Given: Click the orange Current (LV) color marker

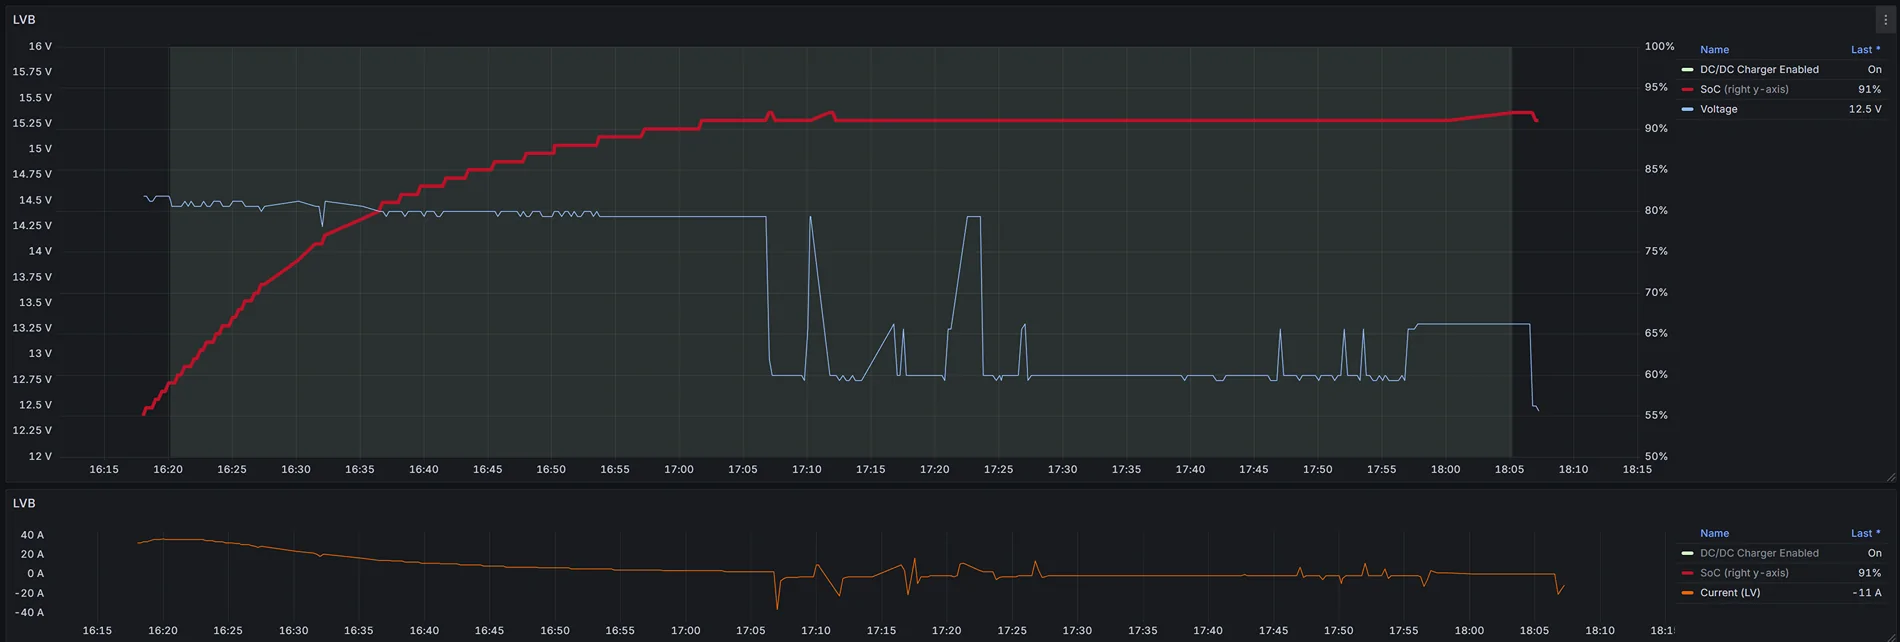Looking at the screenshot, I should [1688, 593].
